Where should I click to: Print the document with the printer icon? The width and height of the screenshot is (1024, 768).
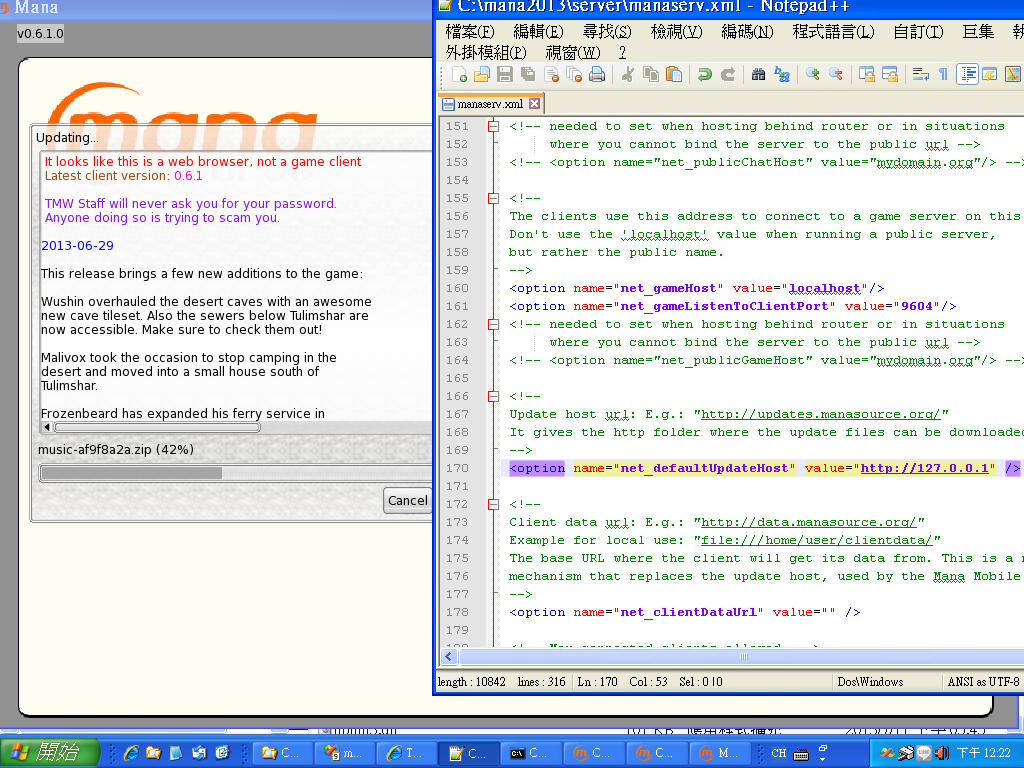[x=597, y=74]
